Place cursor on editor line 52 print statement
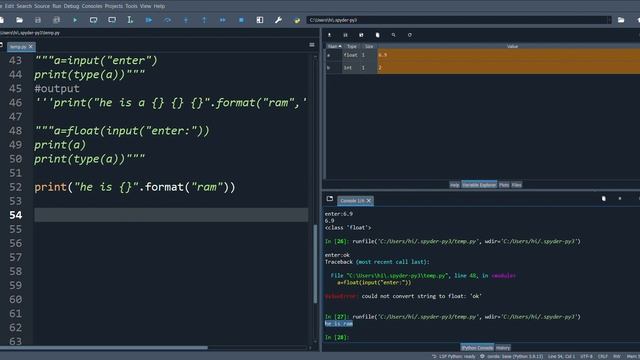This screenshot has height=360, width=640. tap(135, 187)
